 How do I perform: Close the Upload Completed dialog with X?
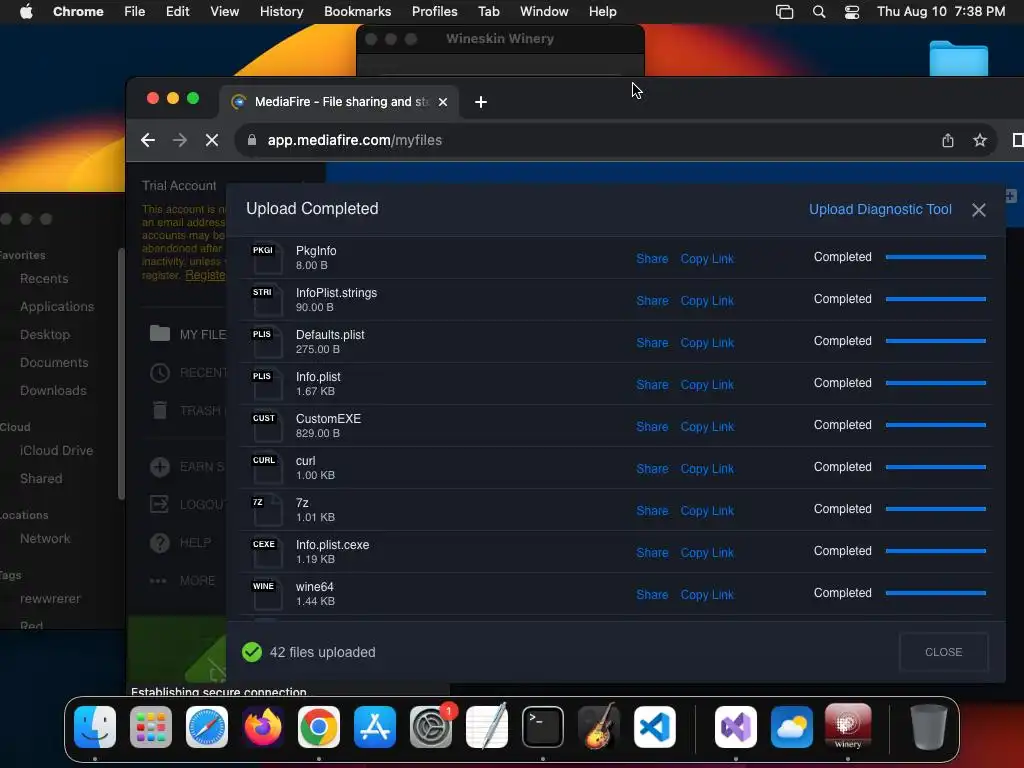click(978, 210)
